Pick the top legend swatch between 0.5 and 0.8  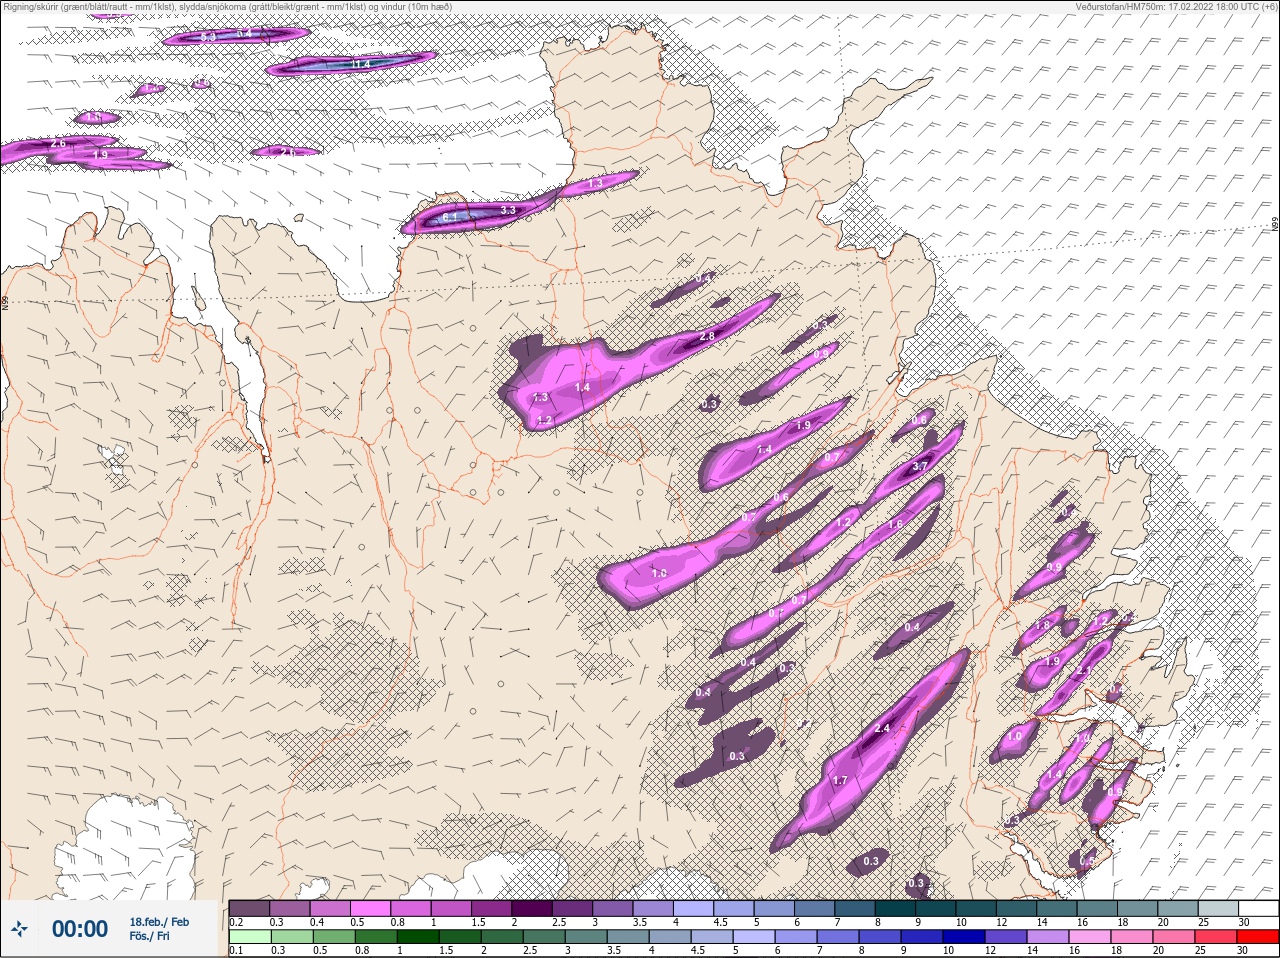click(x=371, y=909)
